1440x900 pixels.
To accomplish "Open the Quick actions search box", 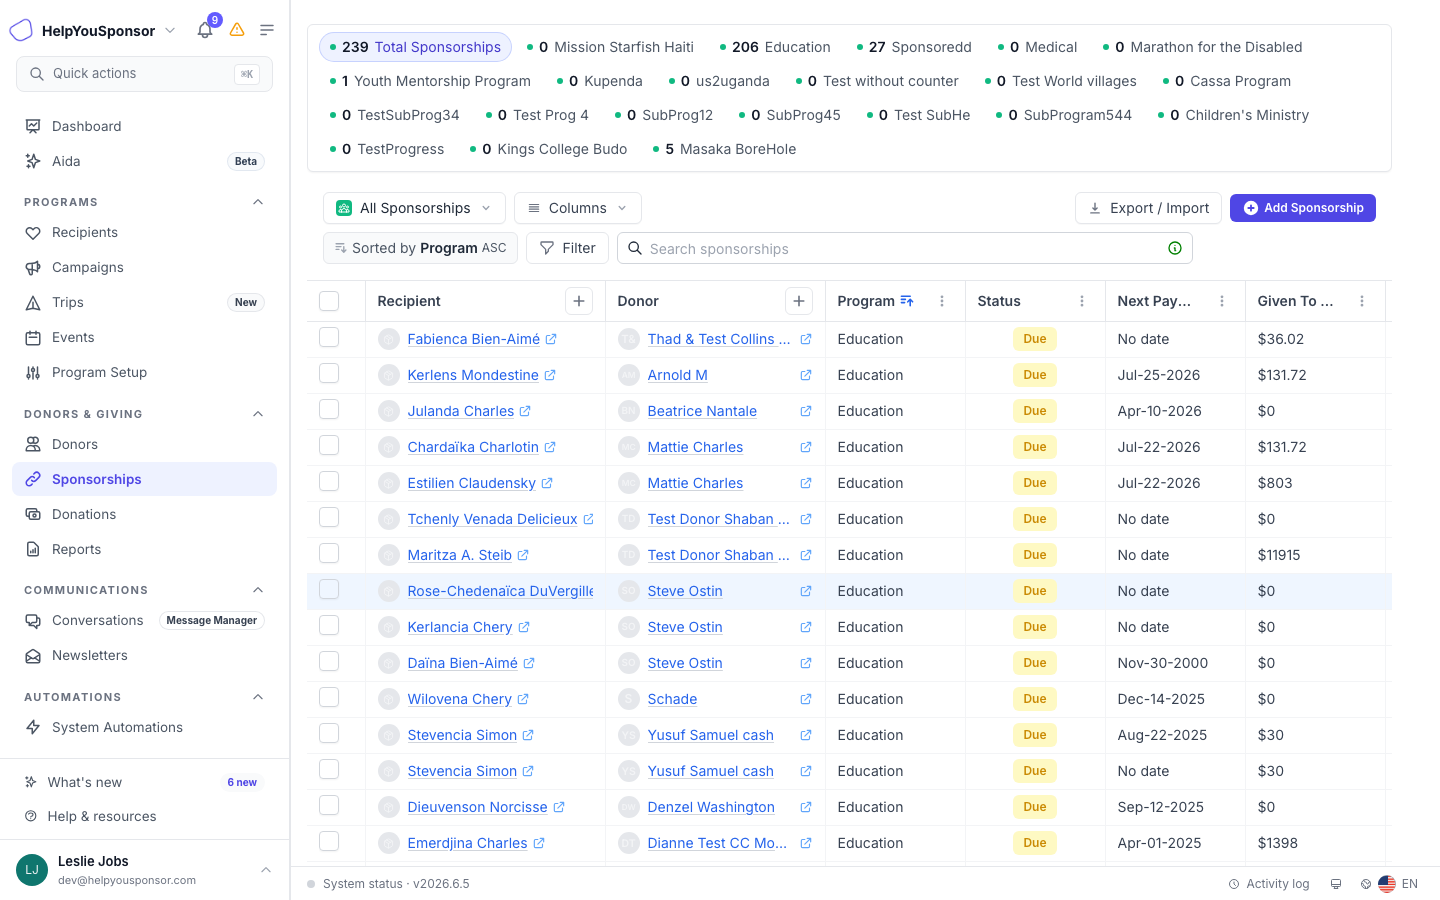I will (x=144, y=74).
